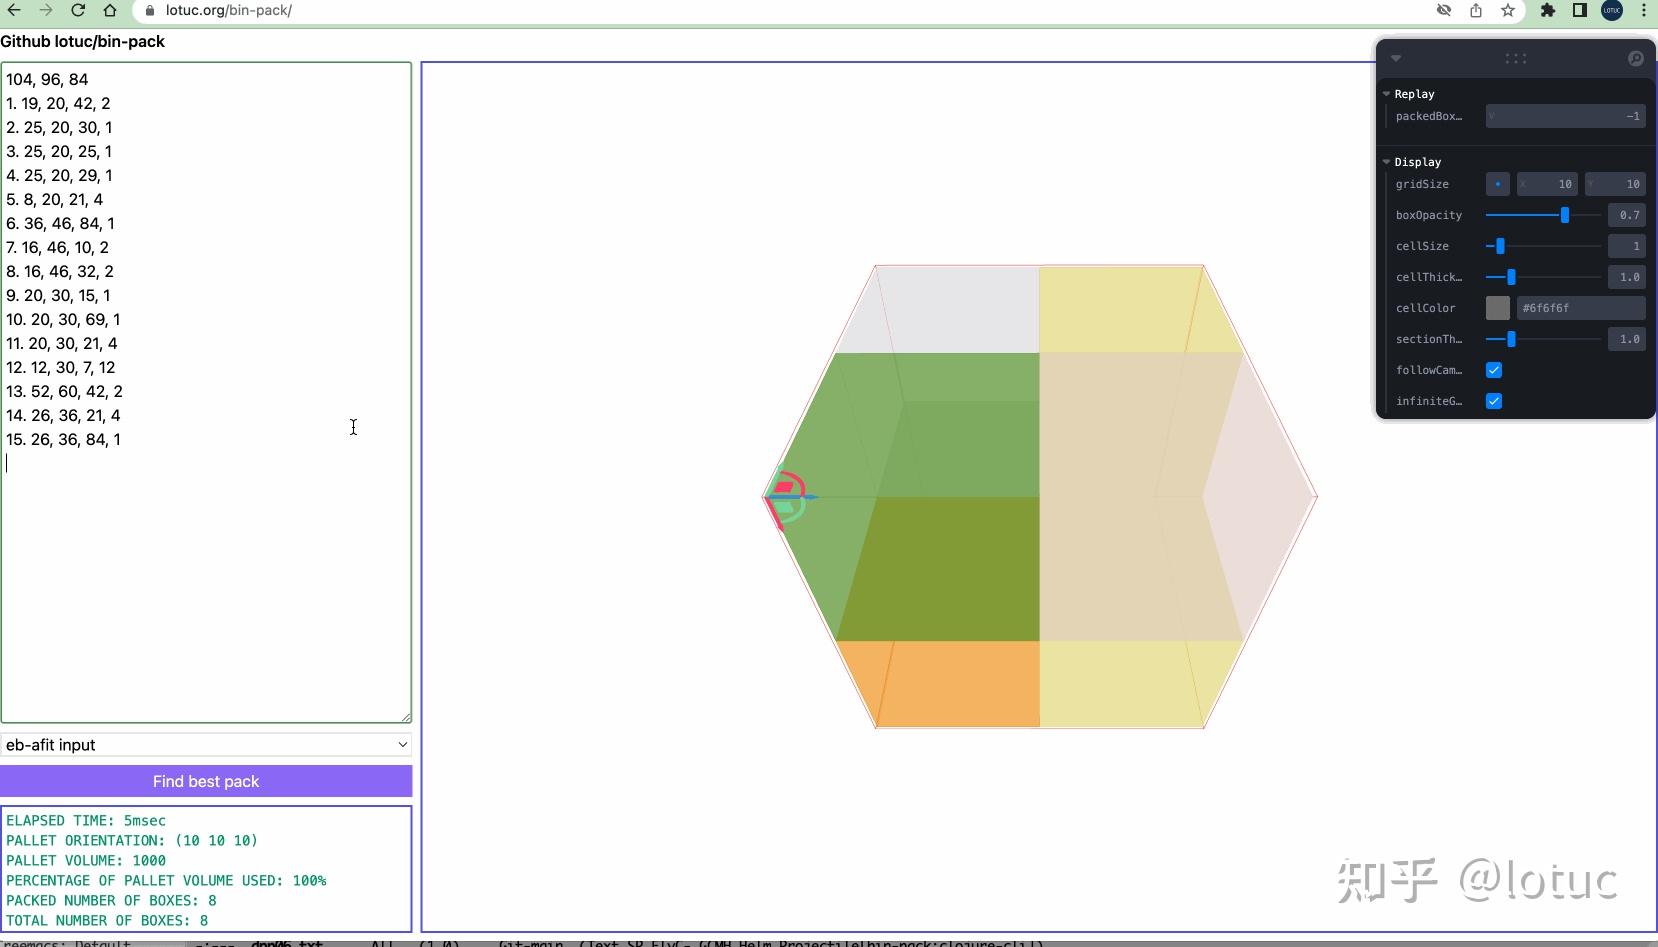Collapse the leva control panel chevron

click(1395, 58)
